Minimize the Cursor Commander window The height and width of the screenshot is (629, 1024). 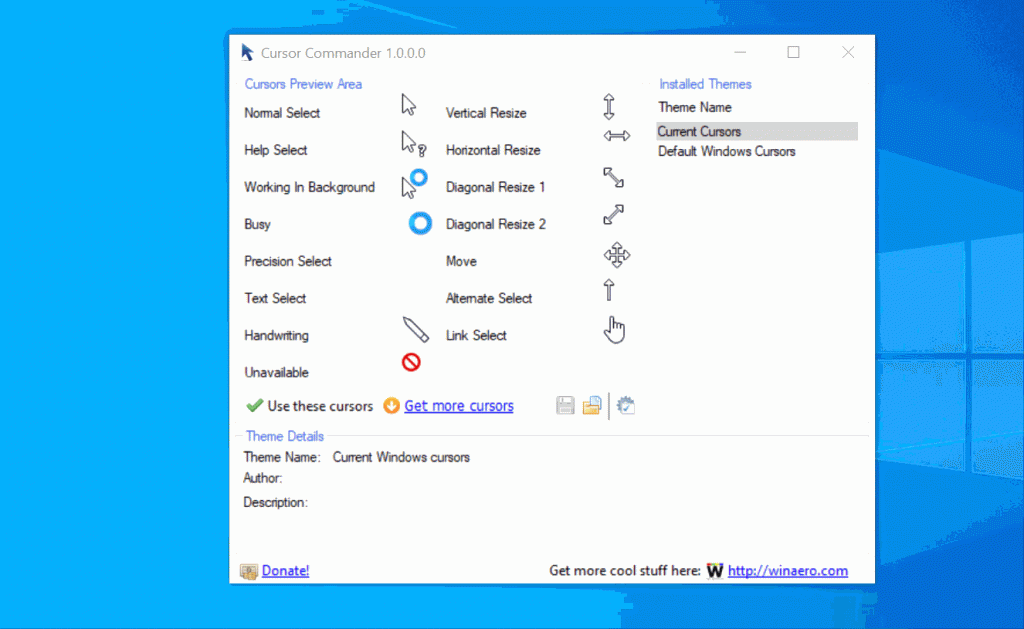click(x=740, y=52)
